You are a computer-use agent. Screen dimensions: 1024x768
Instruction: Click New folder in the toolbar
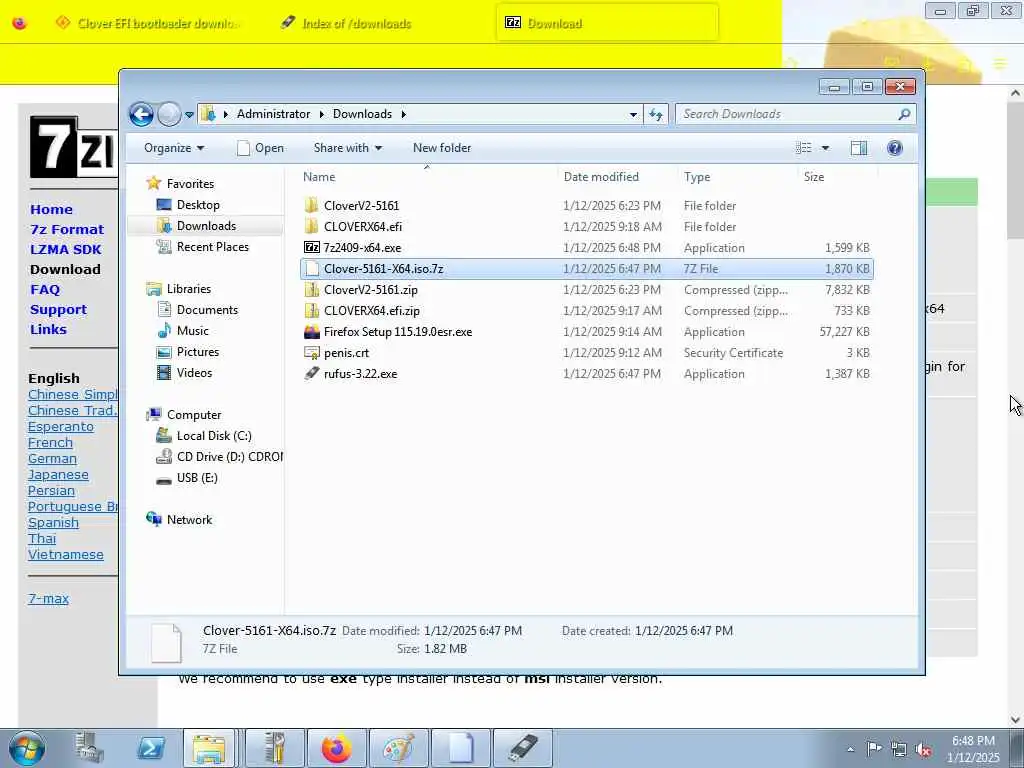(441, 148)
